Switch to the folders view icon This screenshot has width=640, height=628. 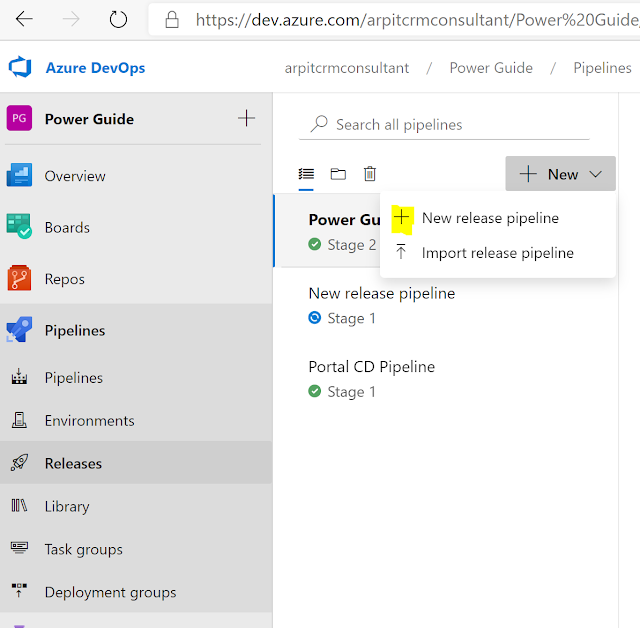(x=338, y=174)
